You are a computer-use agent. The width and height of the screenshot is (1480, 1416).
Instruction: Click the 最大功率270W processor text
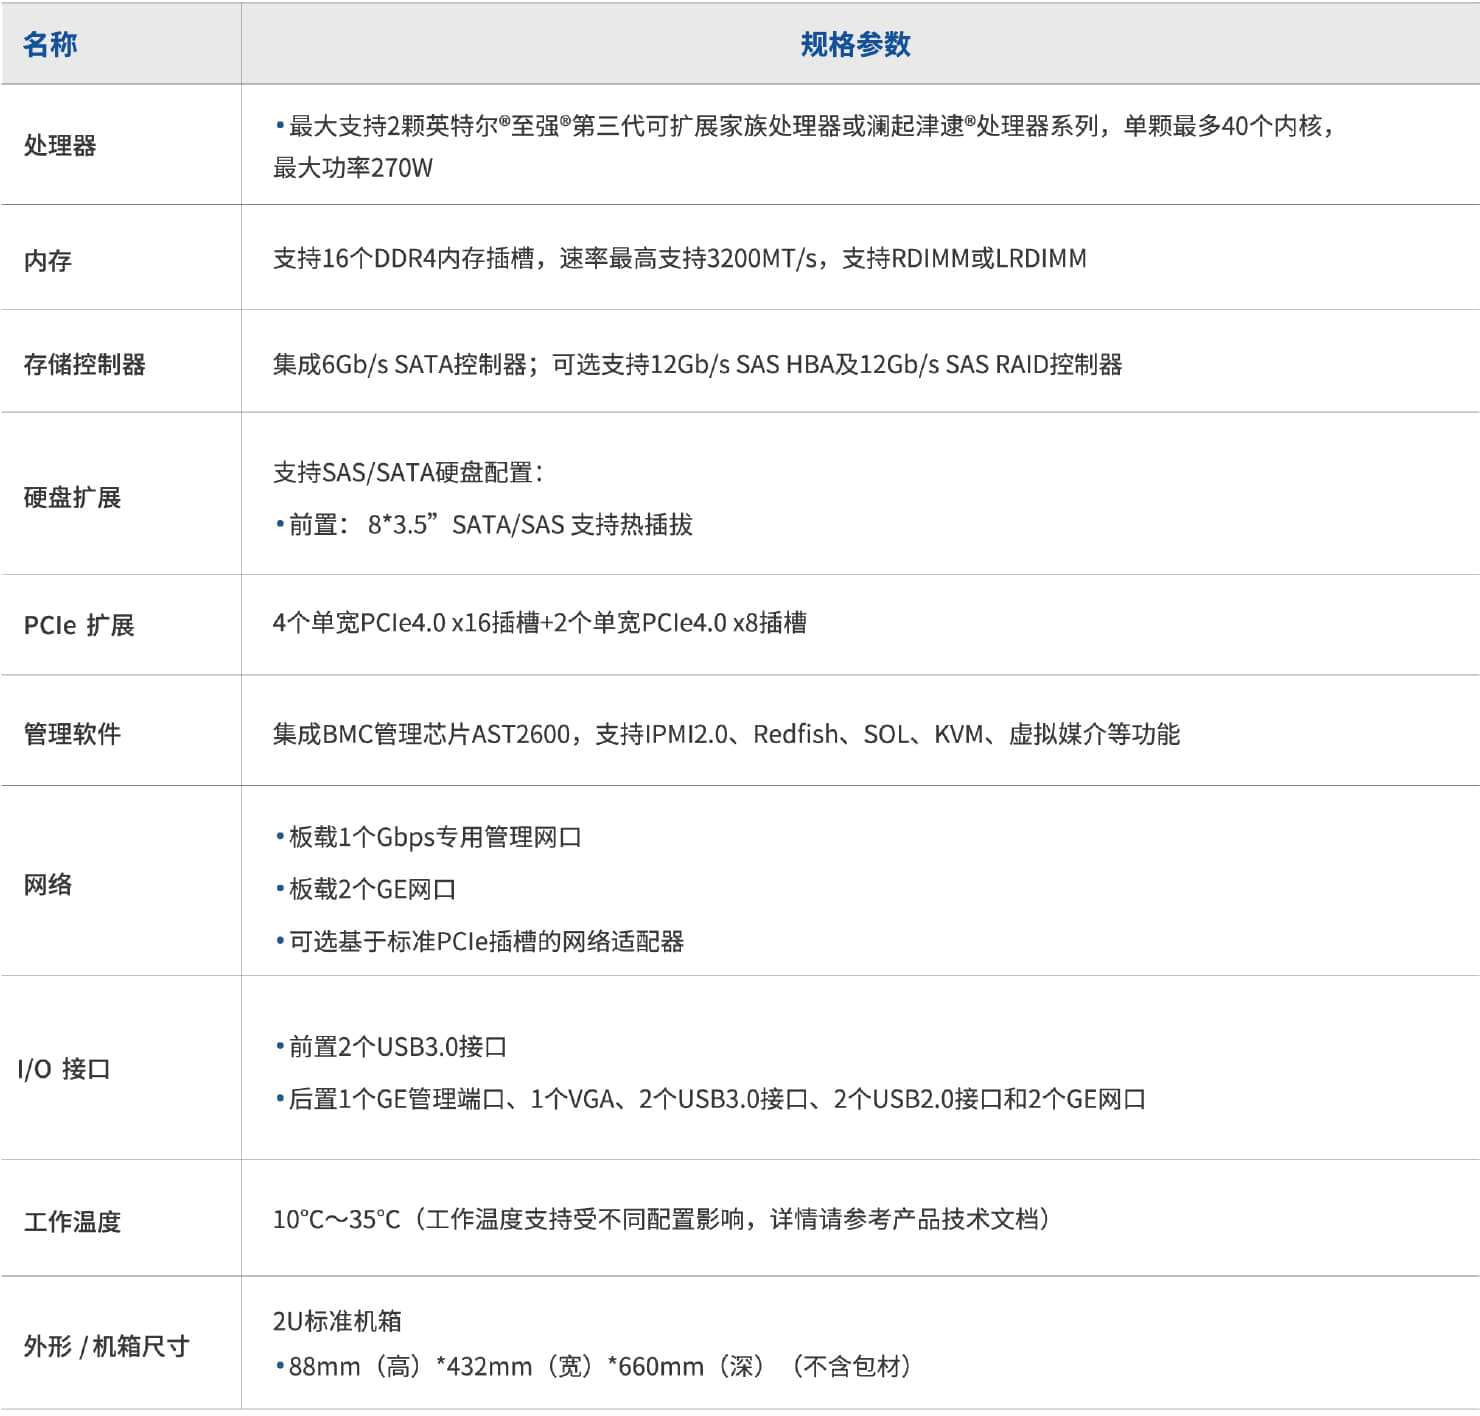click(x=353, y=168)
